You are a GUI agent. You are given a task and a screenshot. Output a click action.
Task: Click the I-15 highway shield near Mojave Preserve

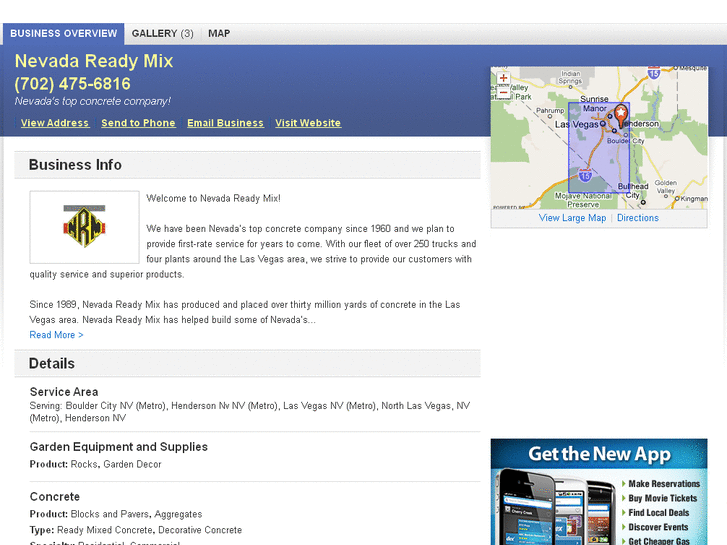coord(585,175)
